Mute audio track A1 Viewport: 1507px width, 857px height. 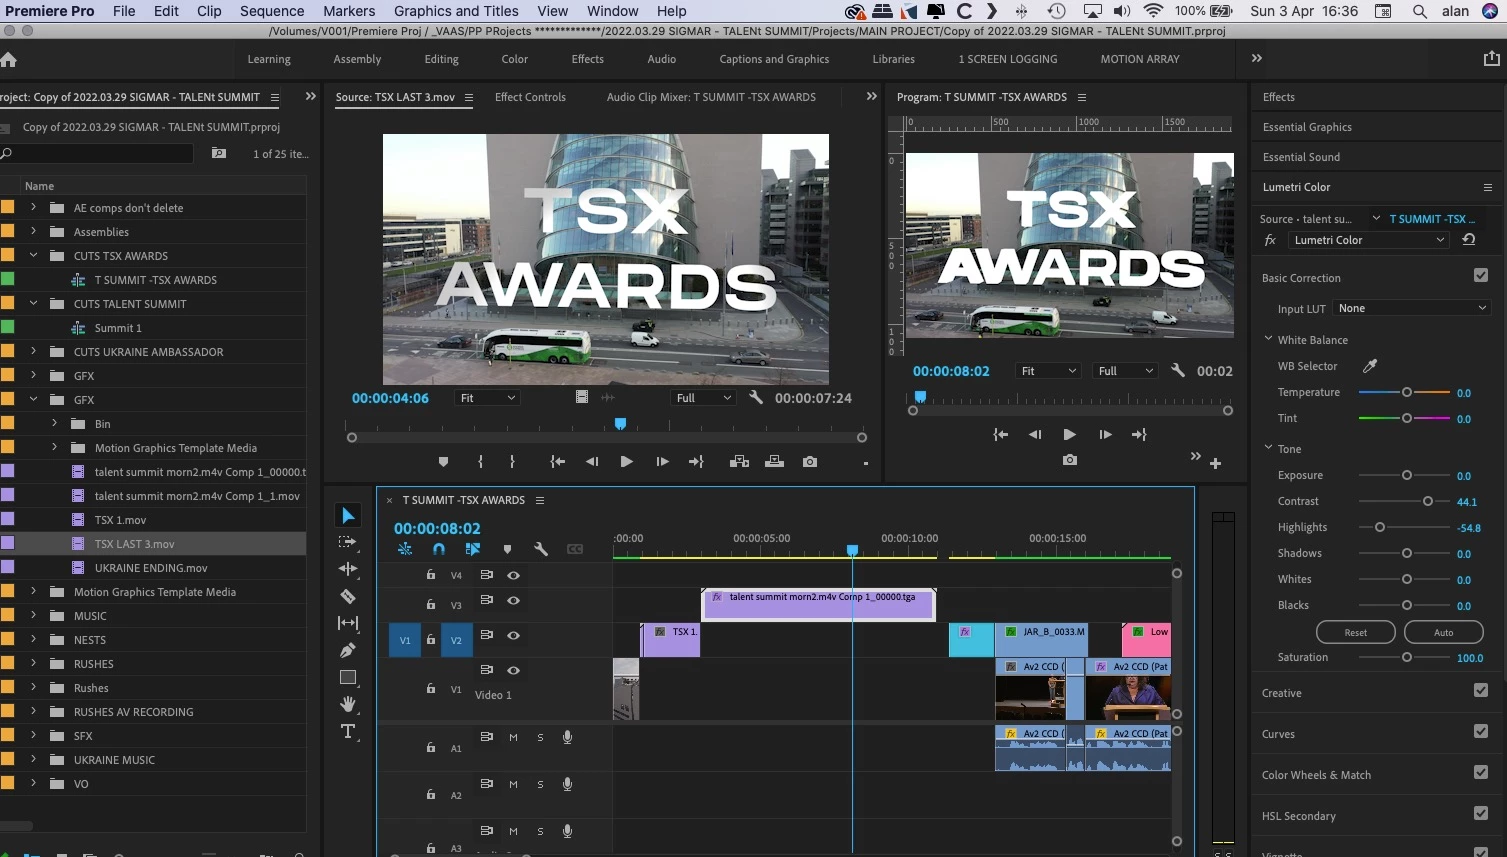(513, 737)
